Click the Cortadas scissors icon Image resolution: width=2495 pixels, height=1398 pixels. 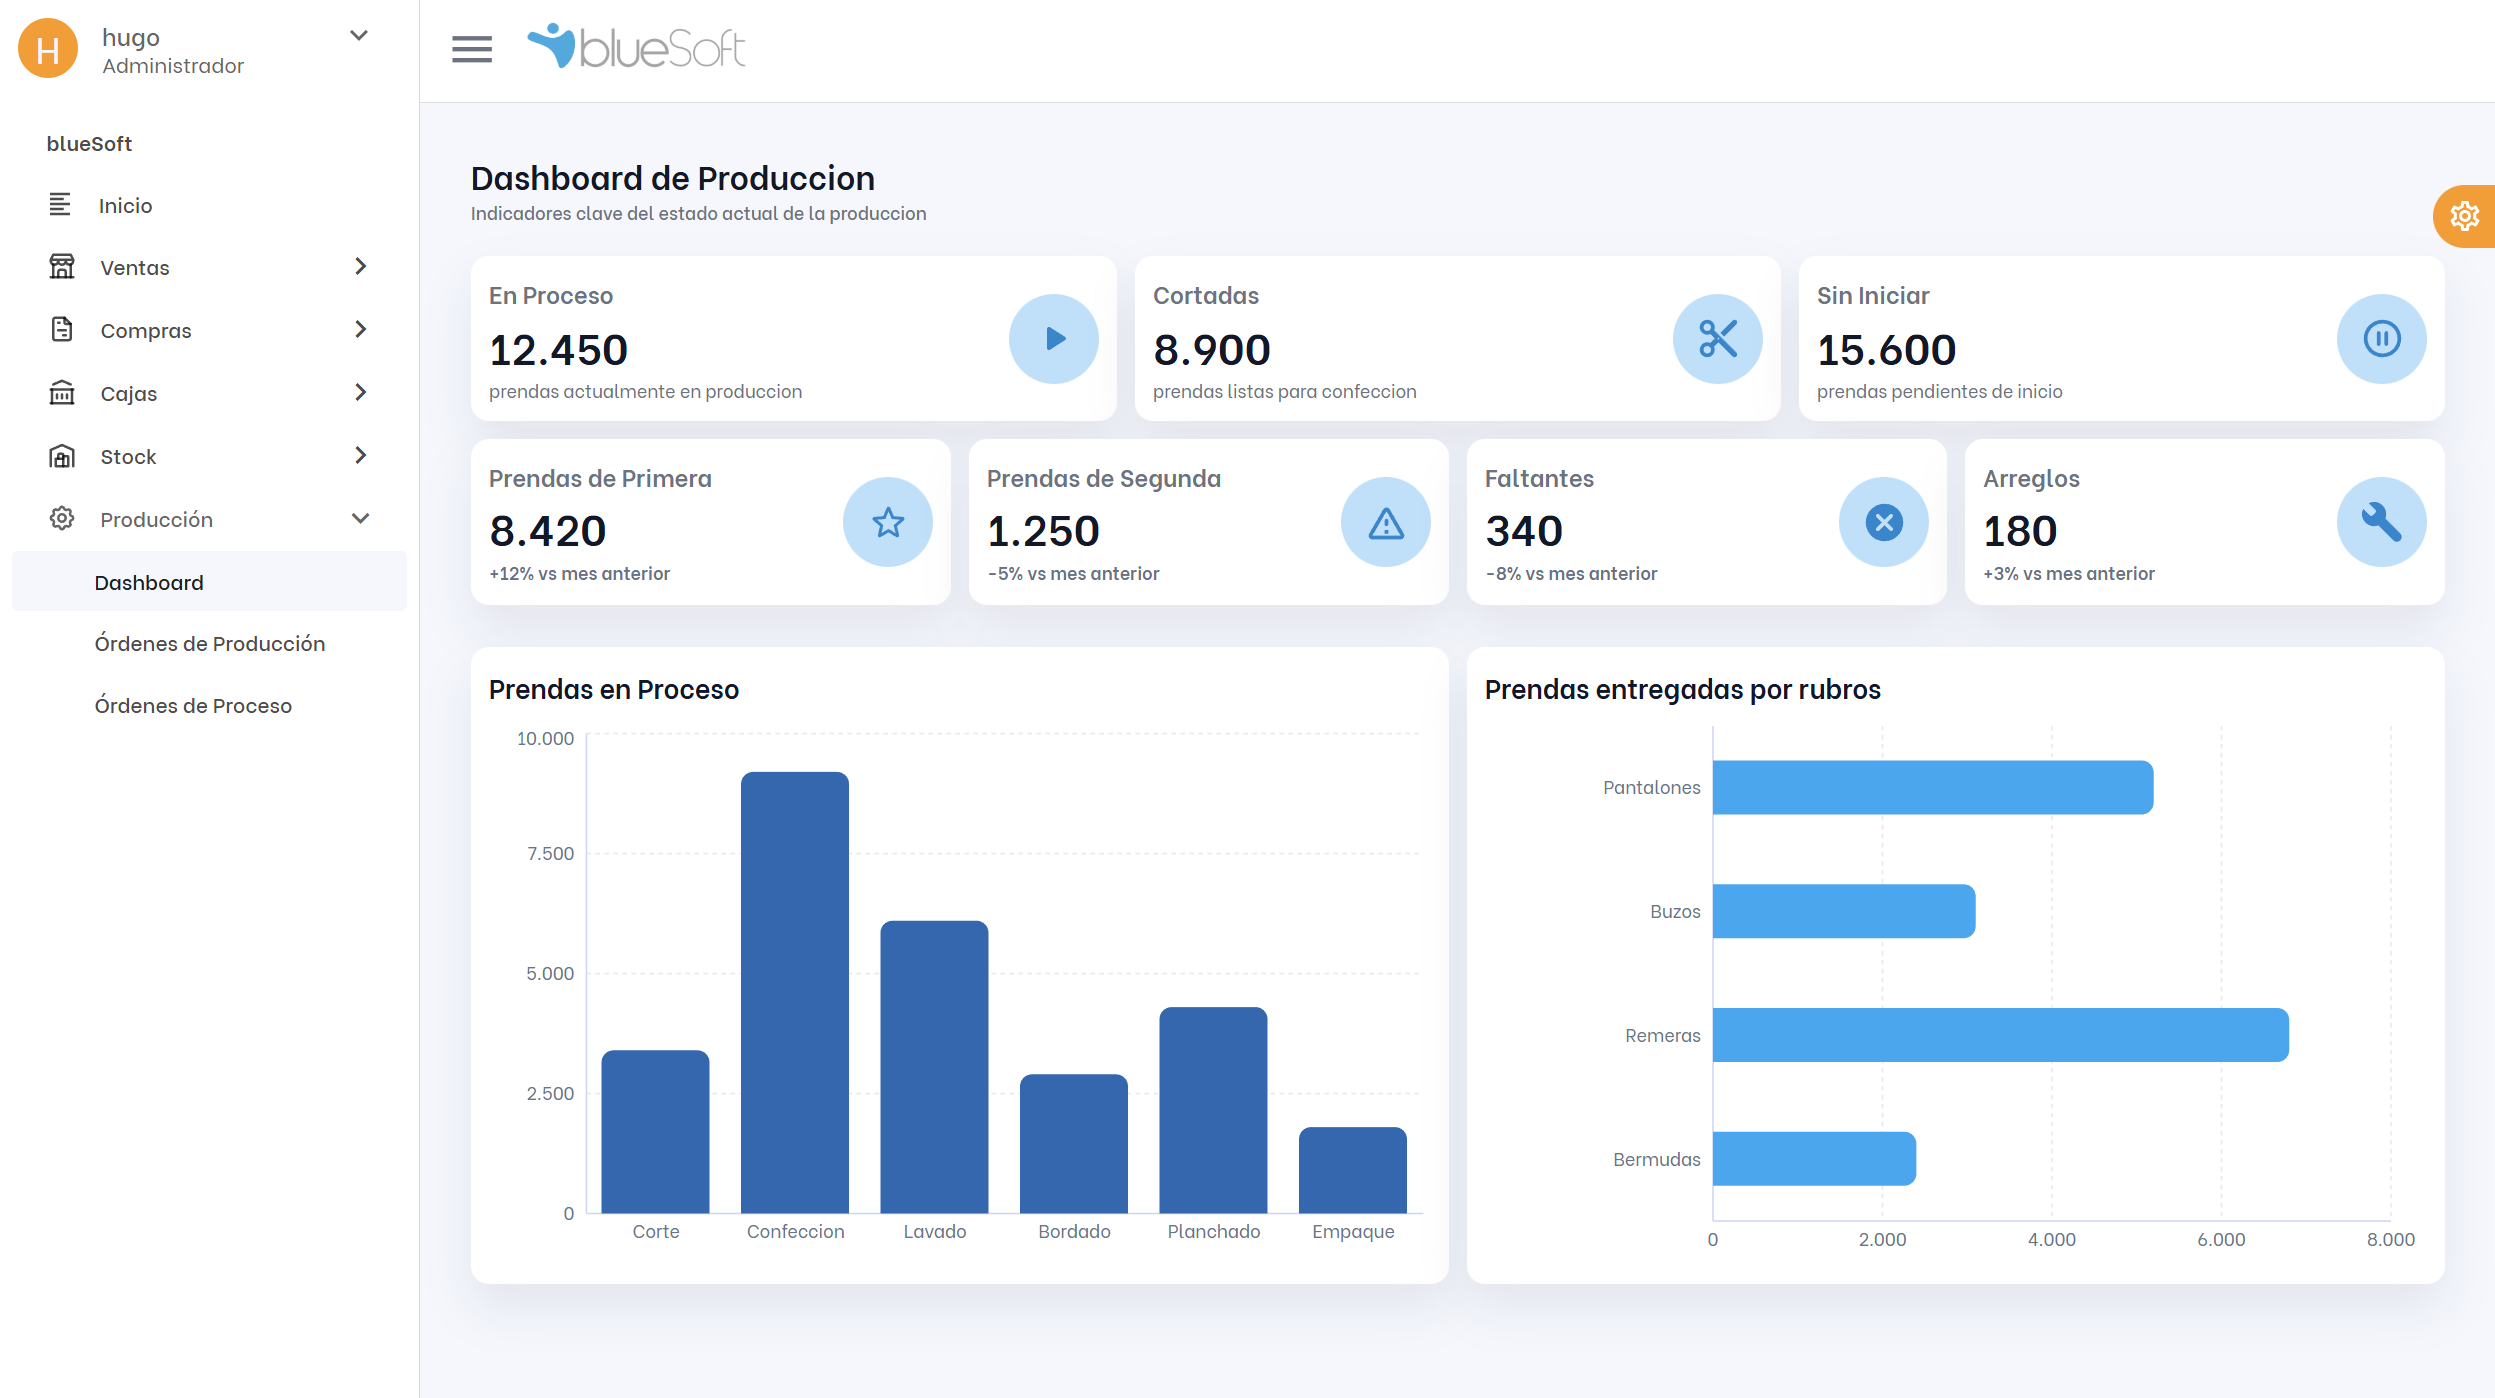tap(1717, 339)
